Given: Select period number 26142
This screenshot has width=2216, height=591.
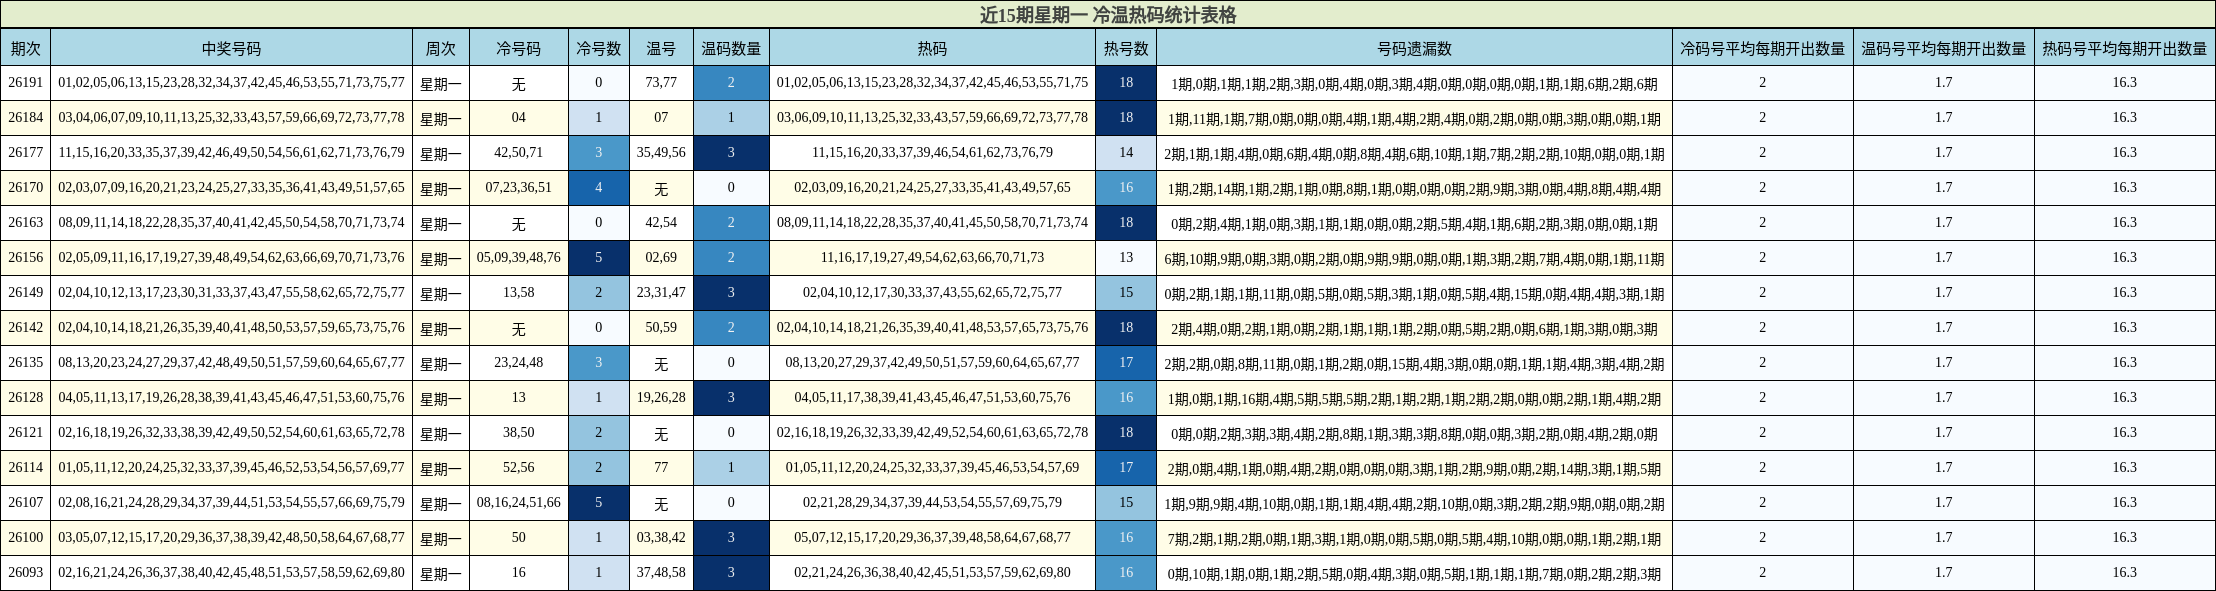Looking at the screenshot, I should [x=26, y=328].
